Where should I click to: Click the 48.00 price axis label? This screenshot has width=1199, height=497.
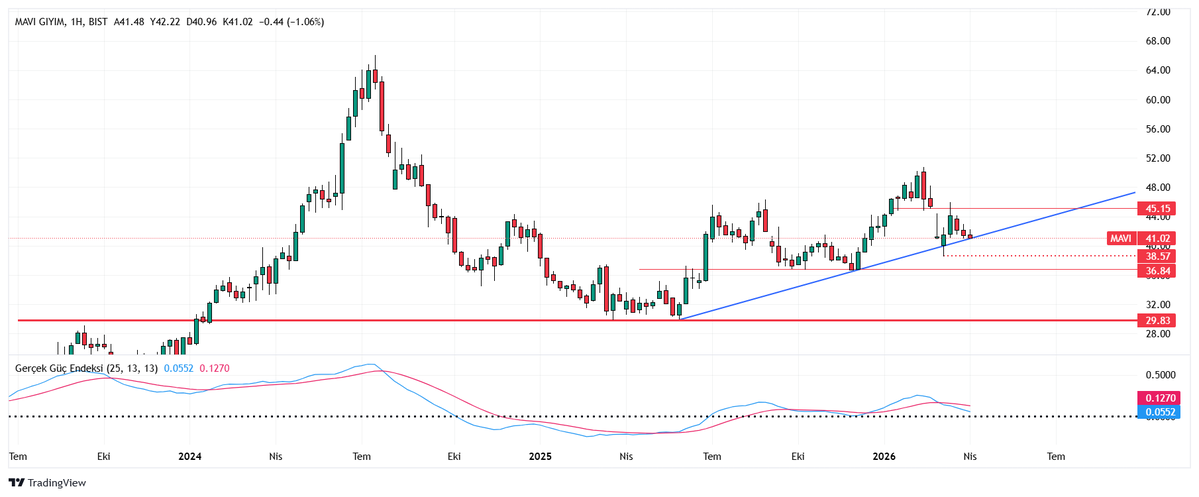coord(1158,187)
